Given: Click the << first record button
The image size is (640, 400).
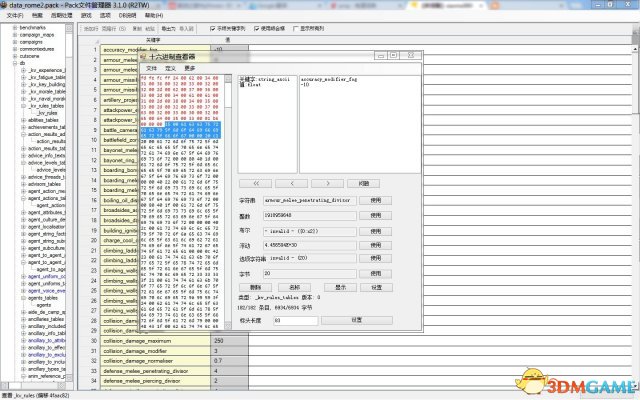Looking at the screenshot, I should click(x=256, y=184).
